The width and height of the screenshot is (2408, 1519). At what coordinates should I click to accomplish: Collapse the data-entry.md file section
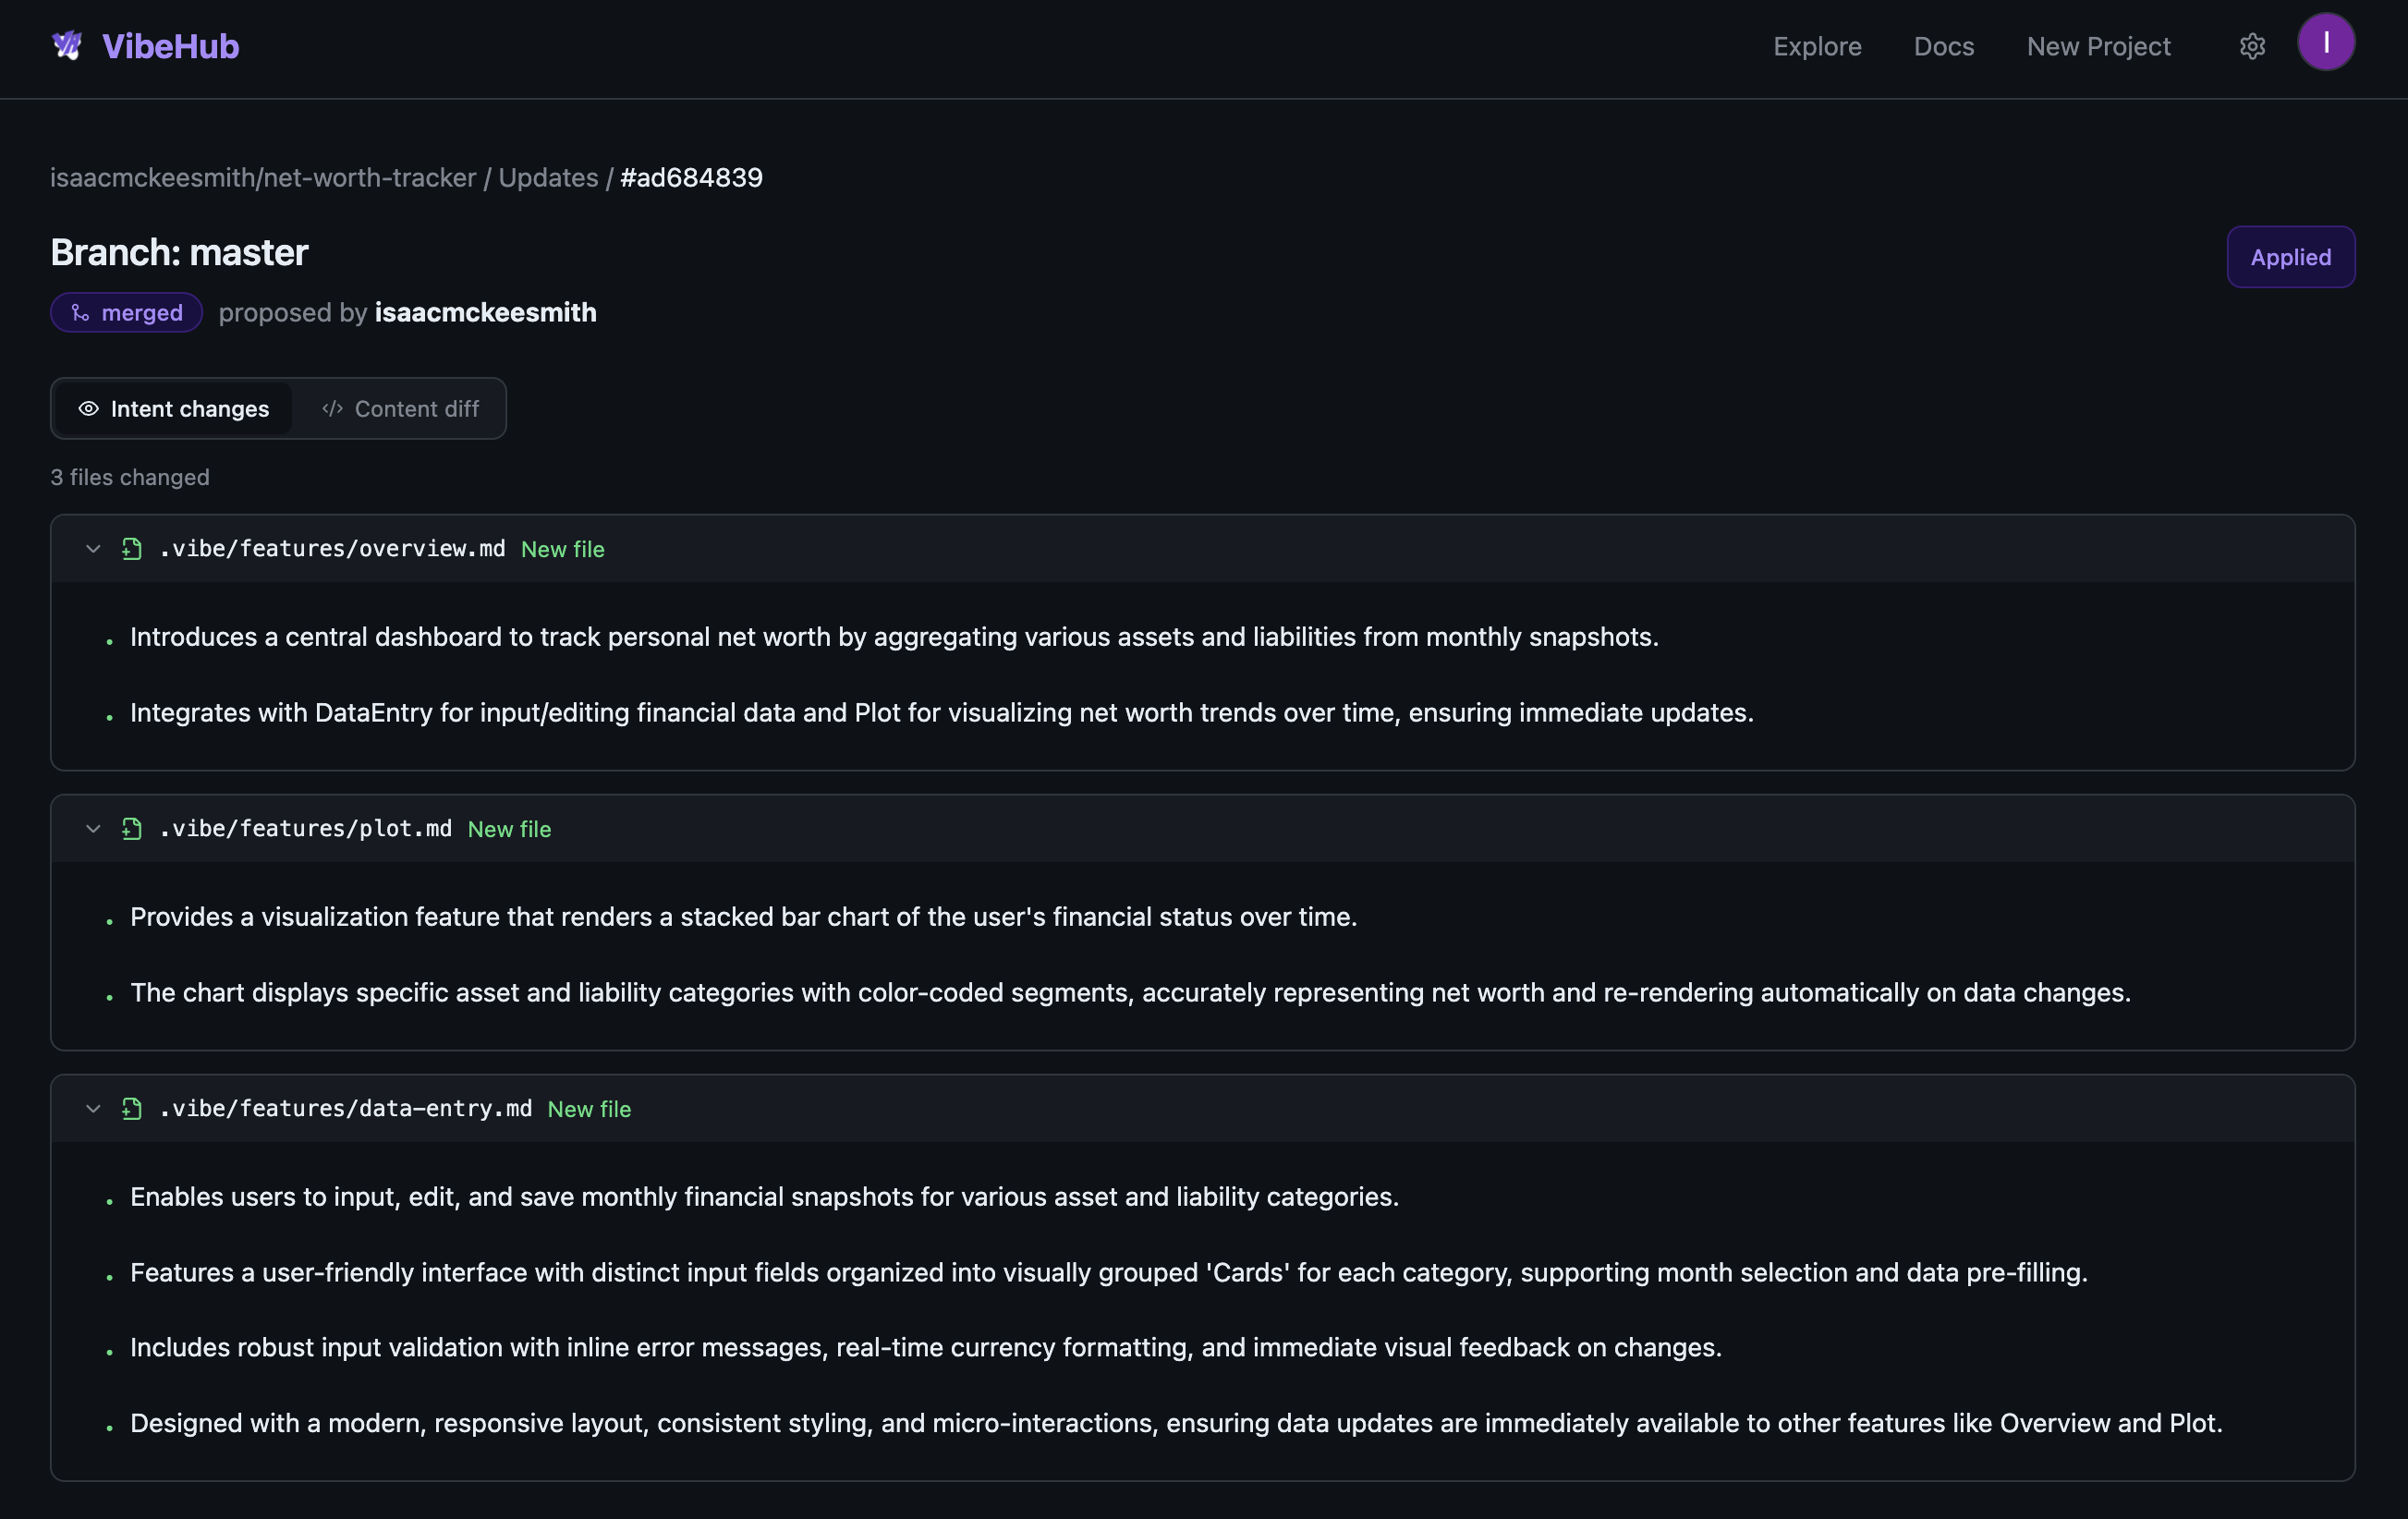tap(93, 1108)
